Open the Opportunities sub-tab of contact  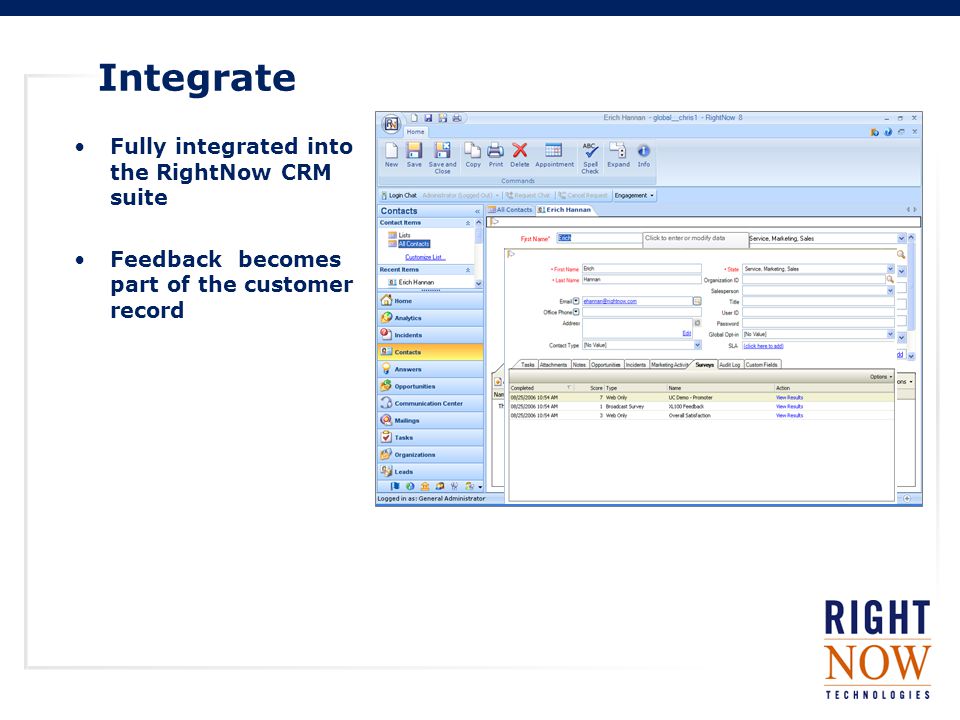coord(606,364)
